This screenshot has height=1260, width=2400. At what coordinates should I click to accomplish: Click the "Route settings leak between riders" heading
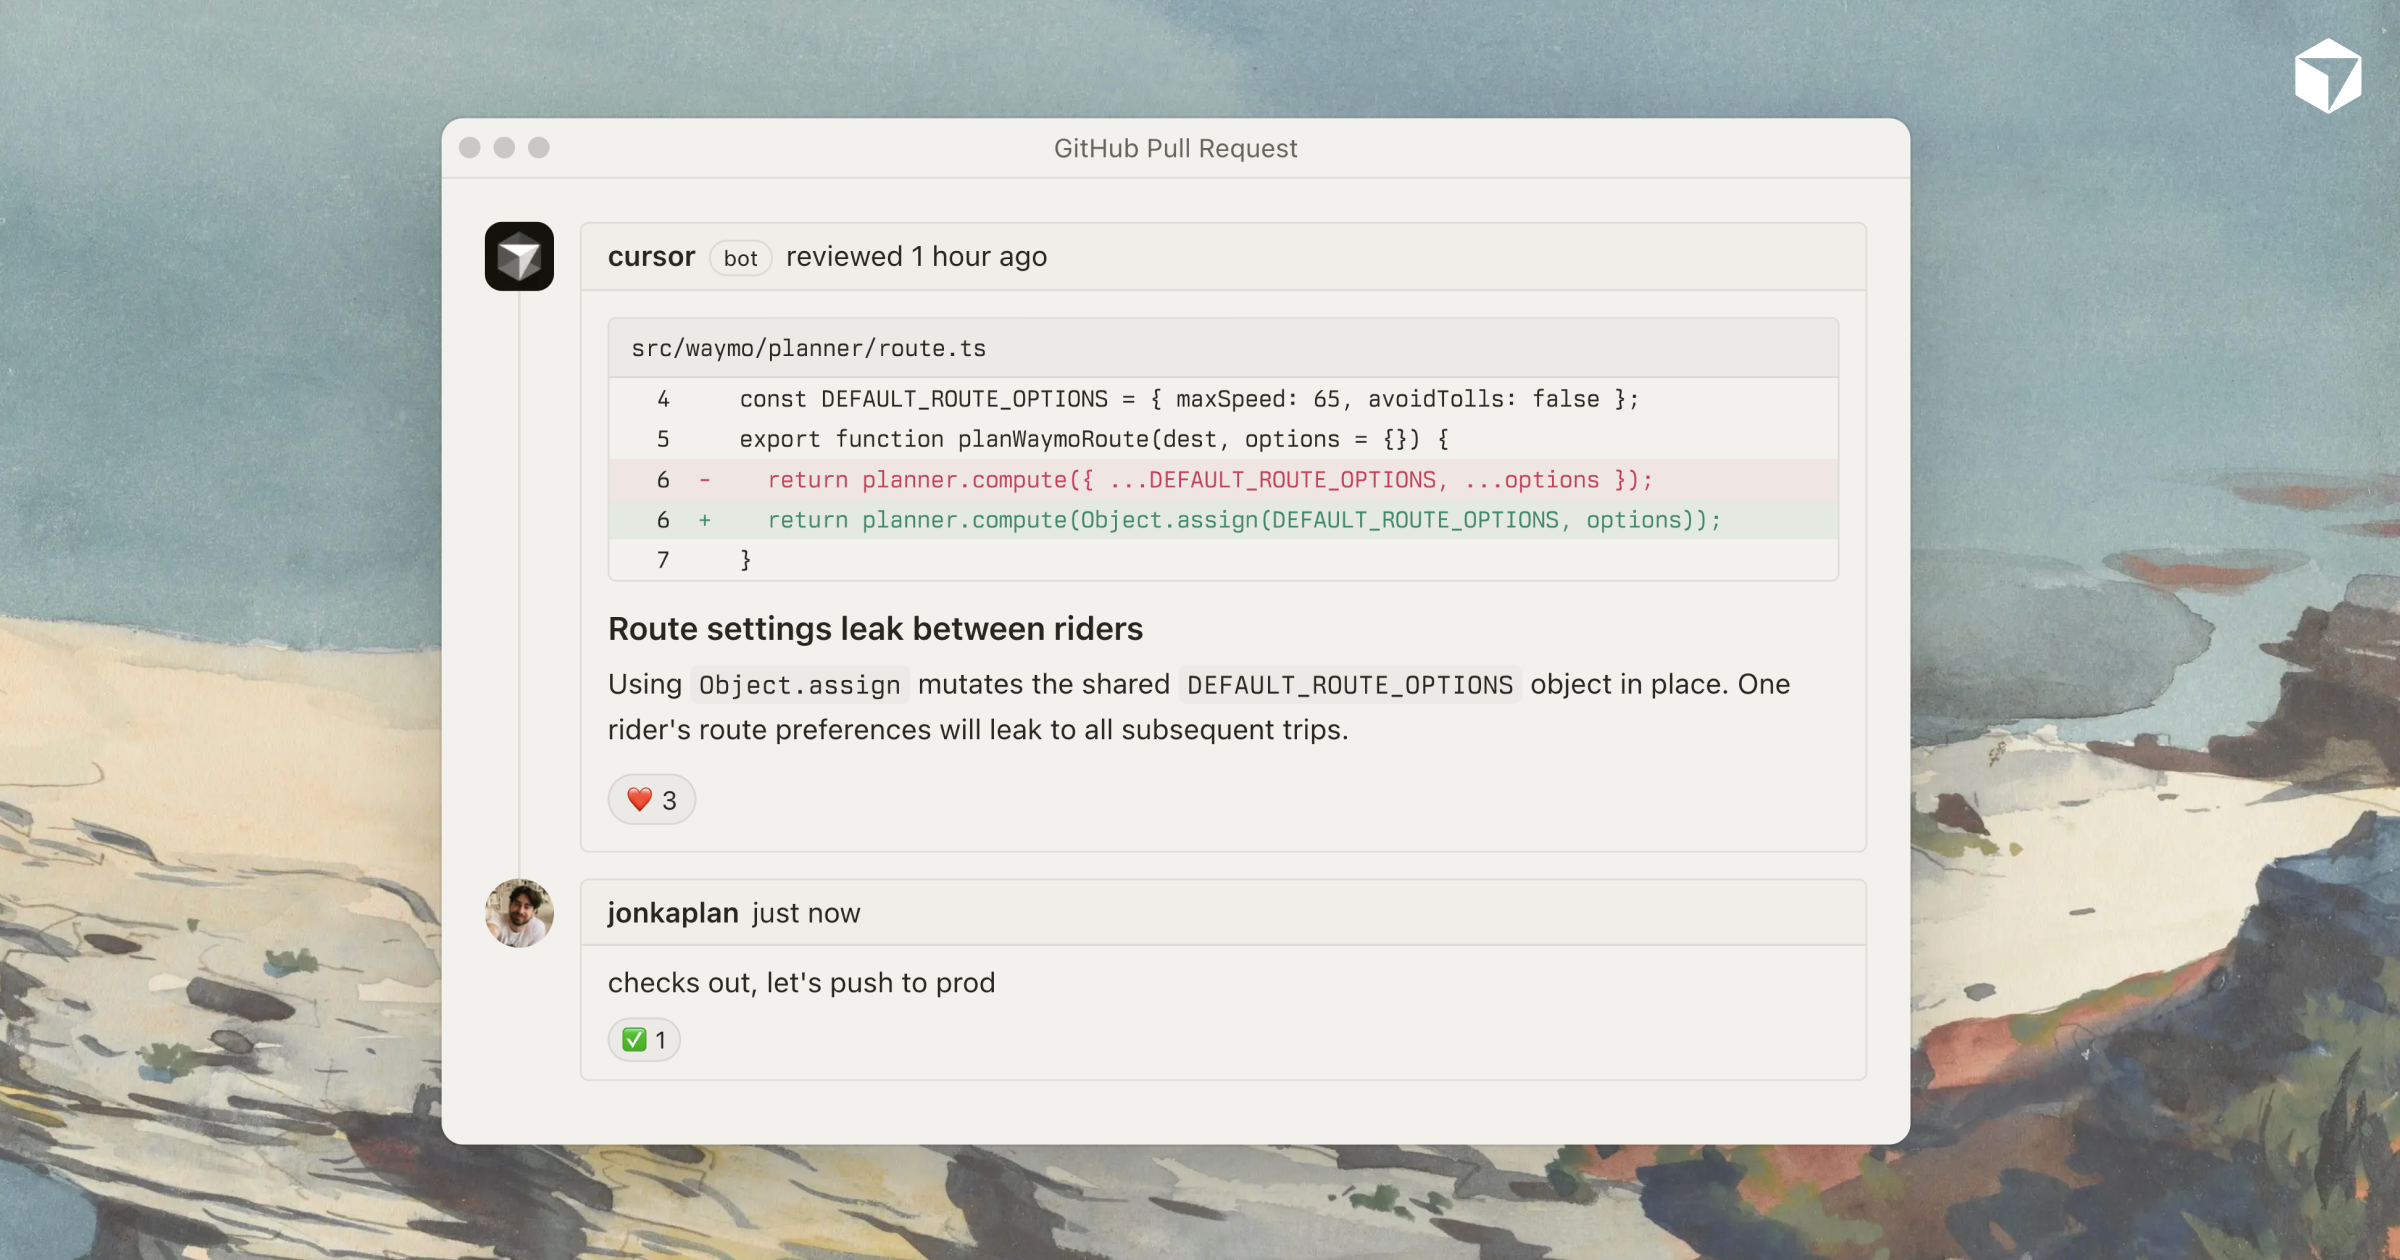tap(875, 629)
